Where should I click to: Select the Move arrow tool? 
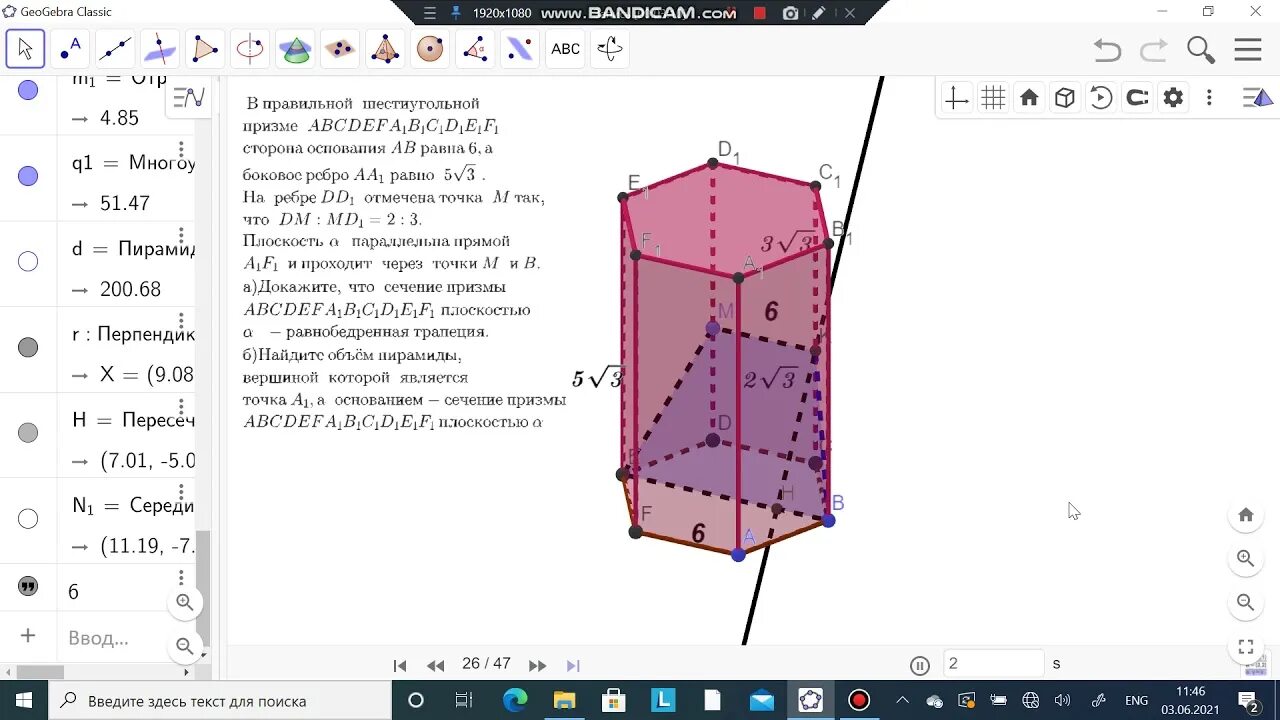pos(25,48)
